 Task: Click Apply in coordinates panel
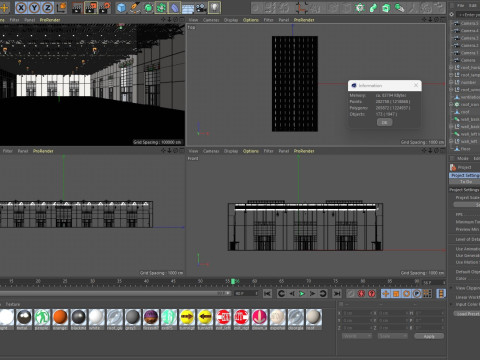429,336
